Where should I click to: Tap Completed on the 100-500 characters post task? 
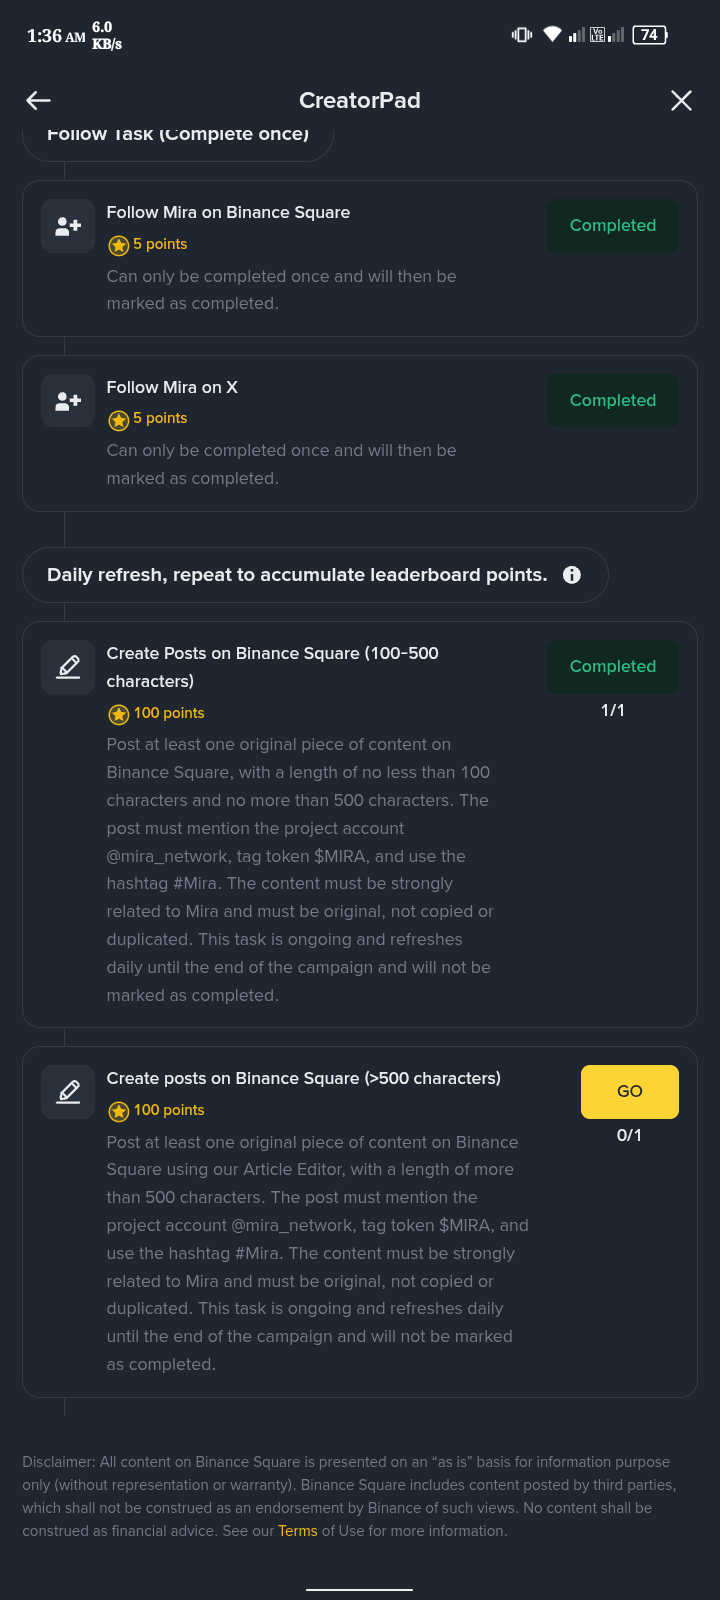[x=613, y=667]
